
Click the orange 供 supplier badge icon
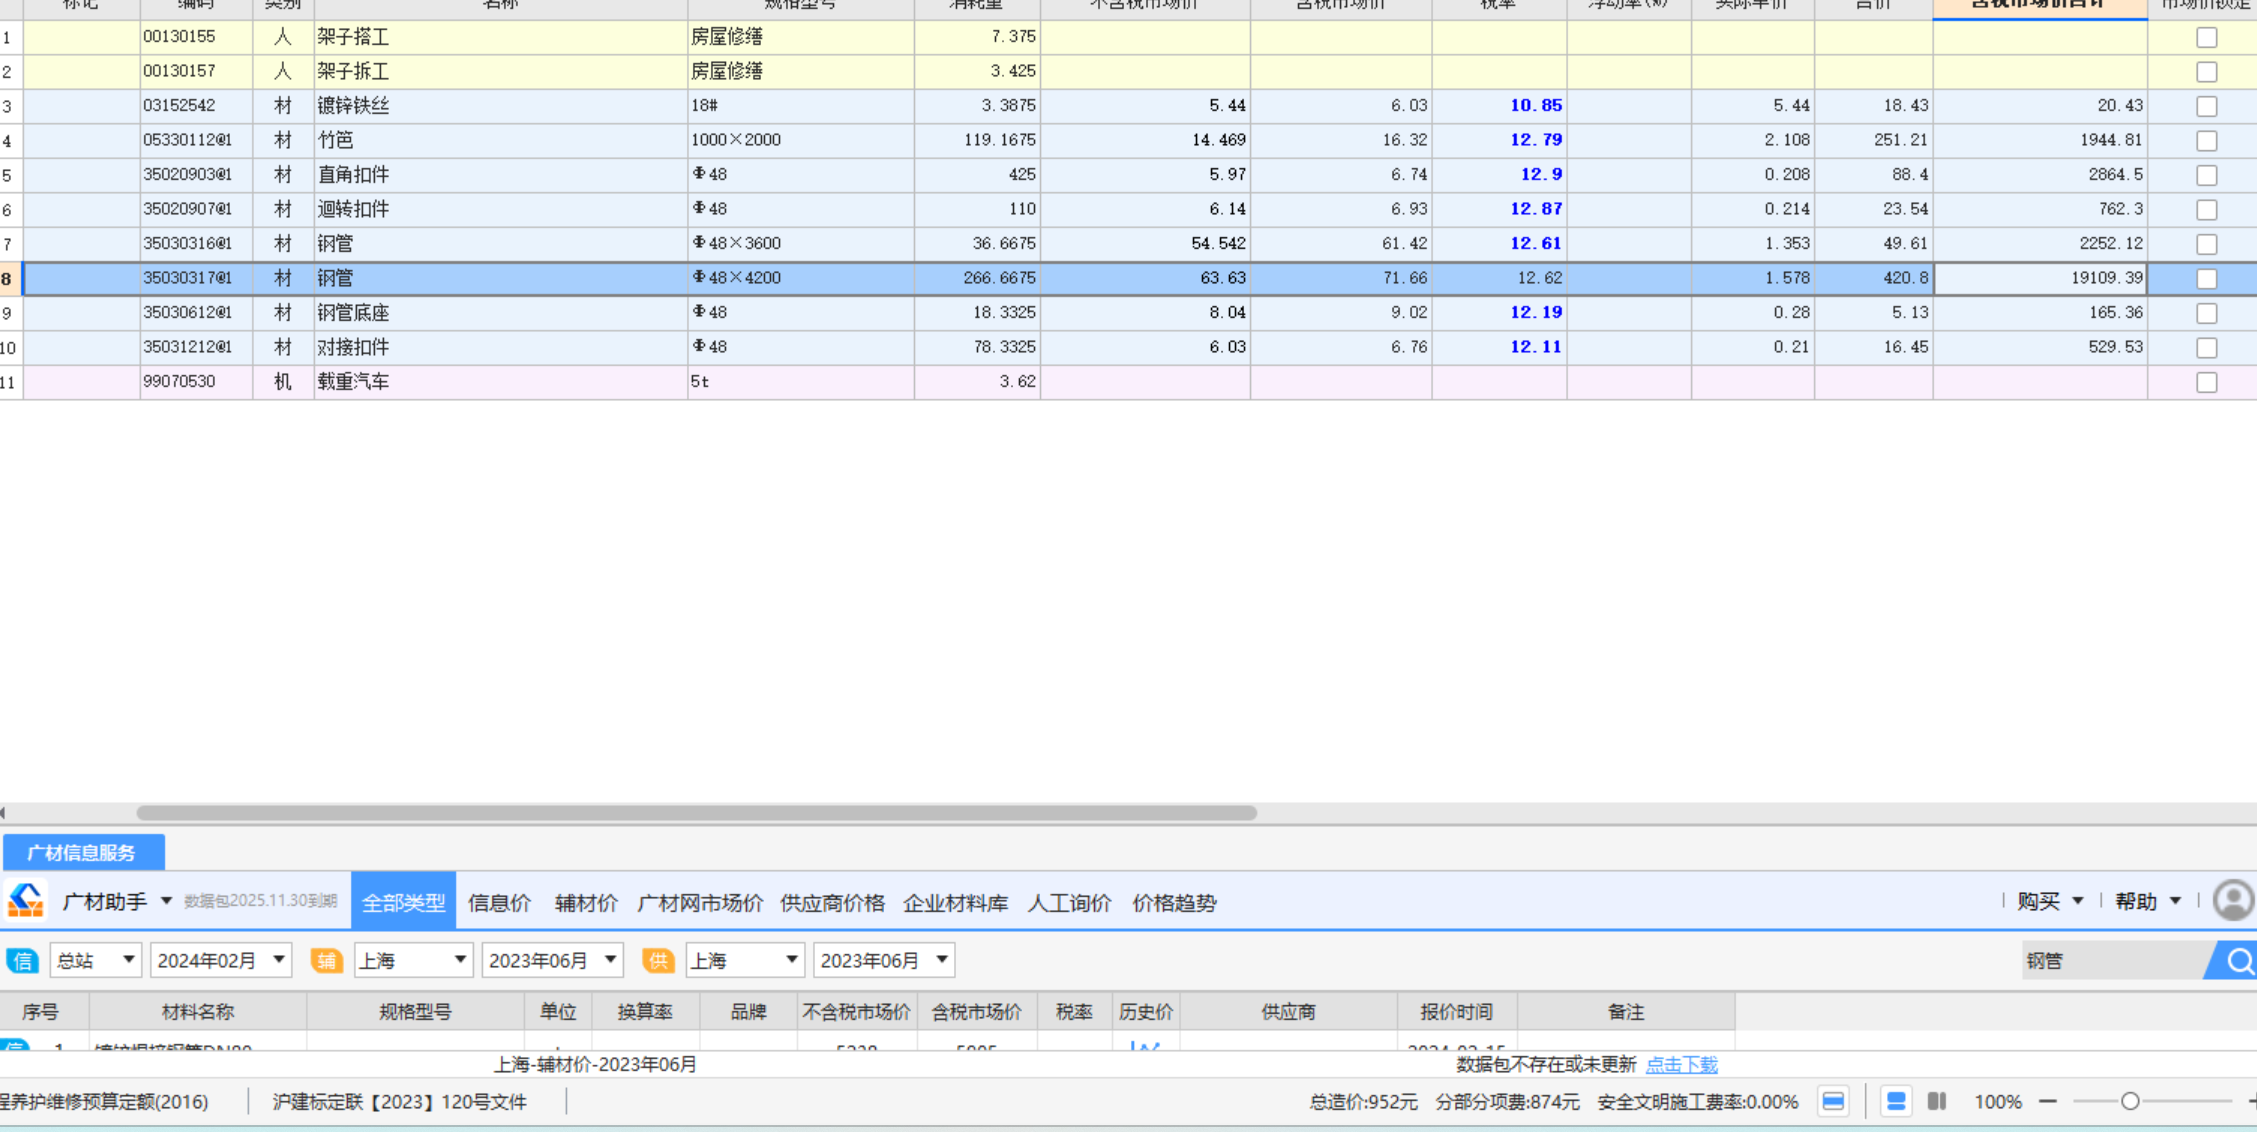658,961
